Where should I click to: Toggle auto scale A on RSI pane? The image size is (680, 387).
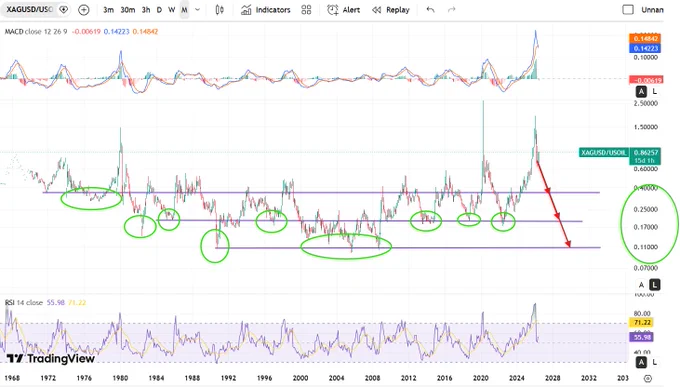(x=641, y=362)
